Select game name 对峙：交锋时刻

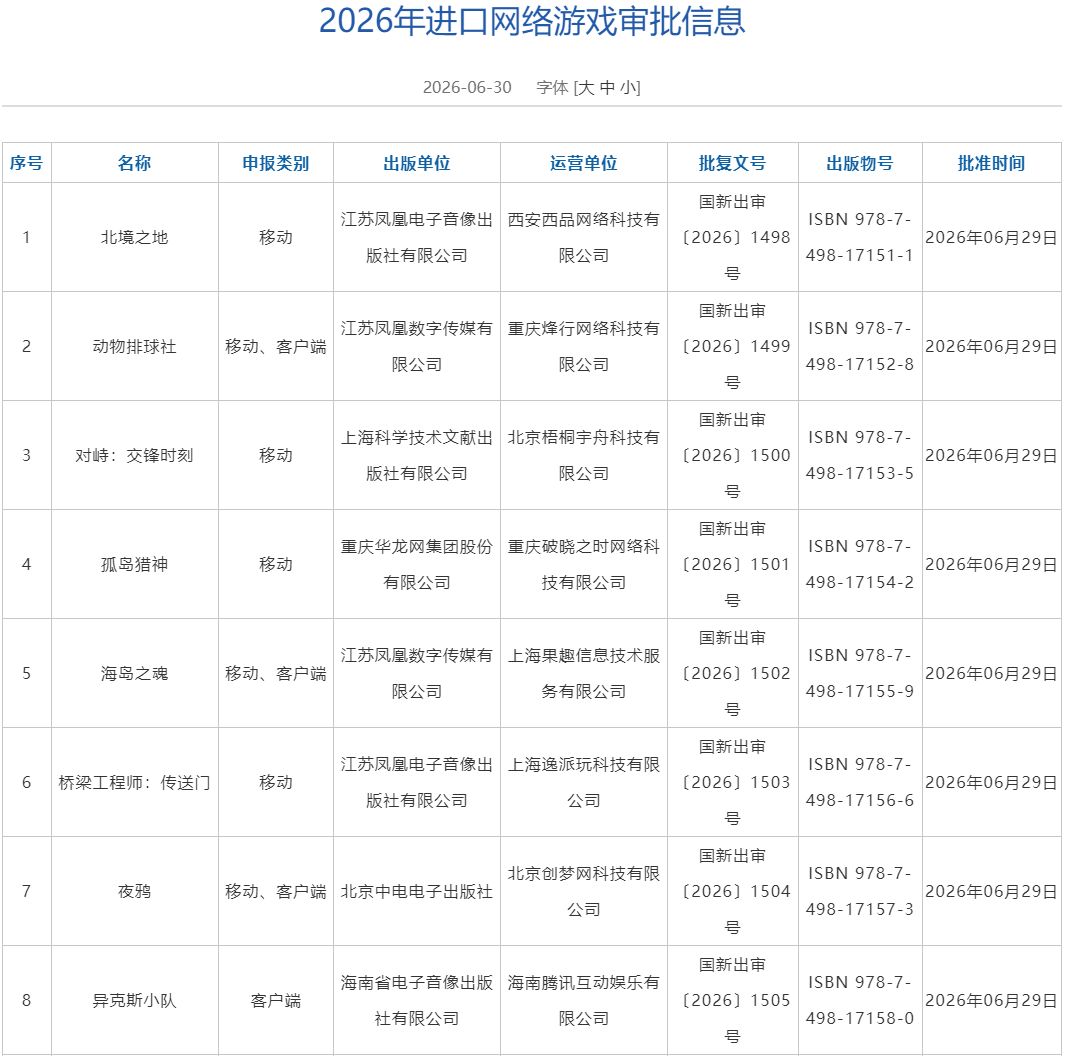click(135, 456)
